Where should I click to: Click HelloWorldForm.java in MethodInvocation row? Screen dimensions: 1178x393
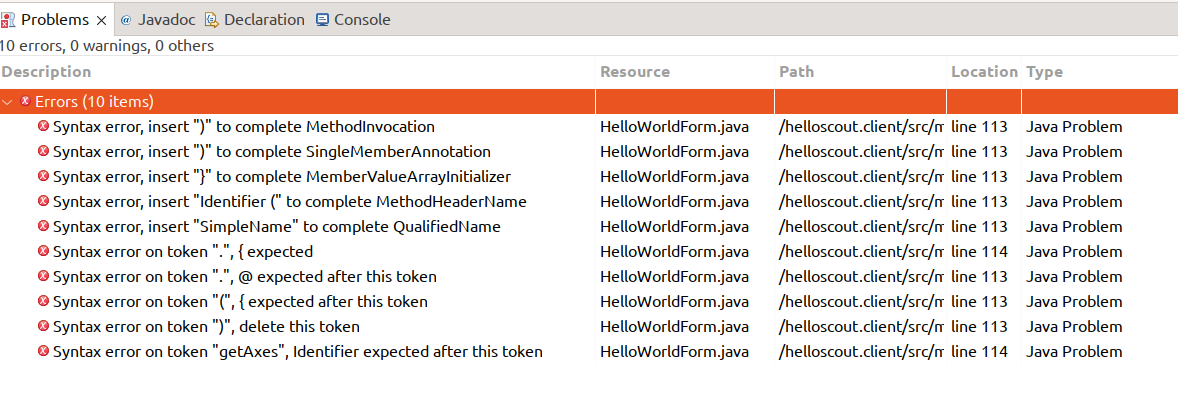click(674, 127)
